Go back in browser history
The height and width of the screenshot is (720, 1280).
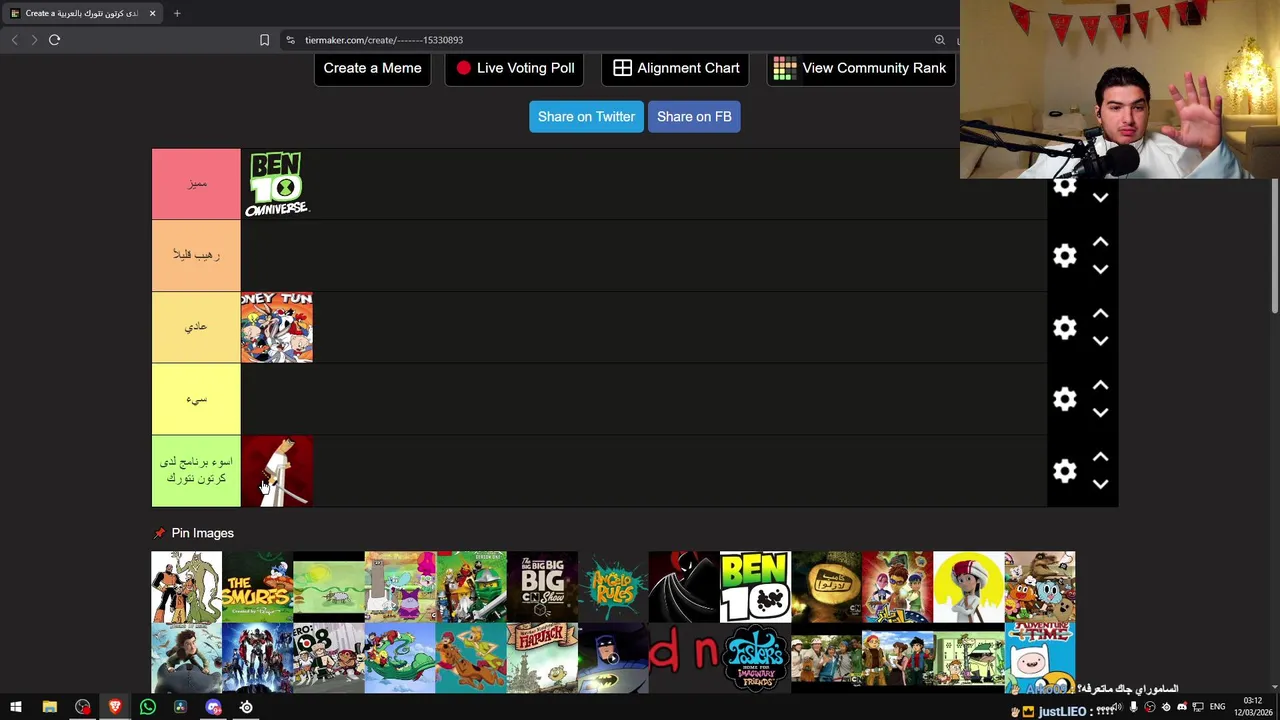point(14,40)
